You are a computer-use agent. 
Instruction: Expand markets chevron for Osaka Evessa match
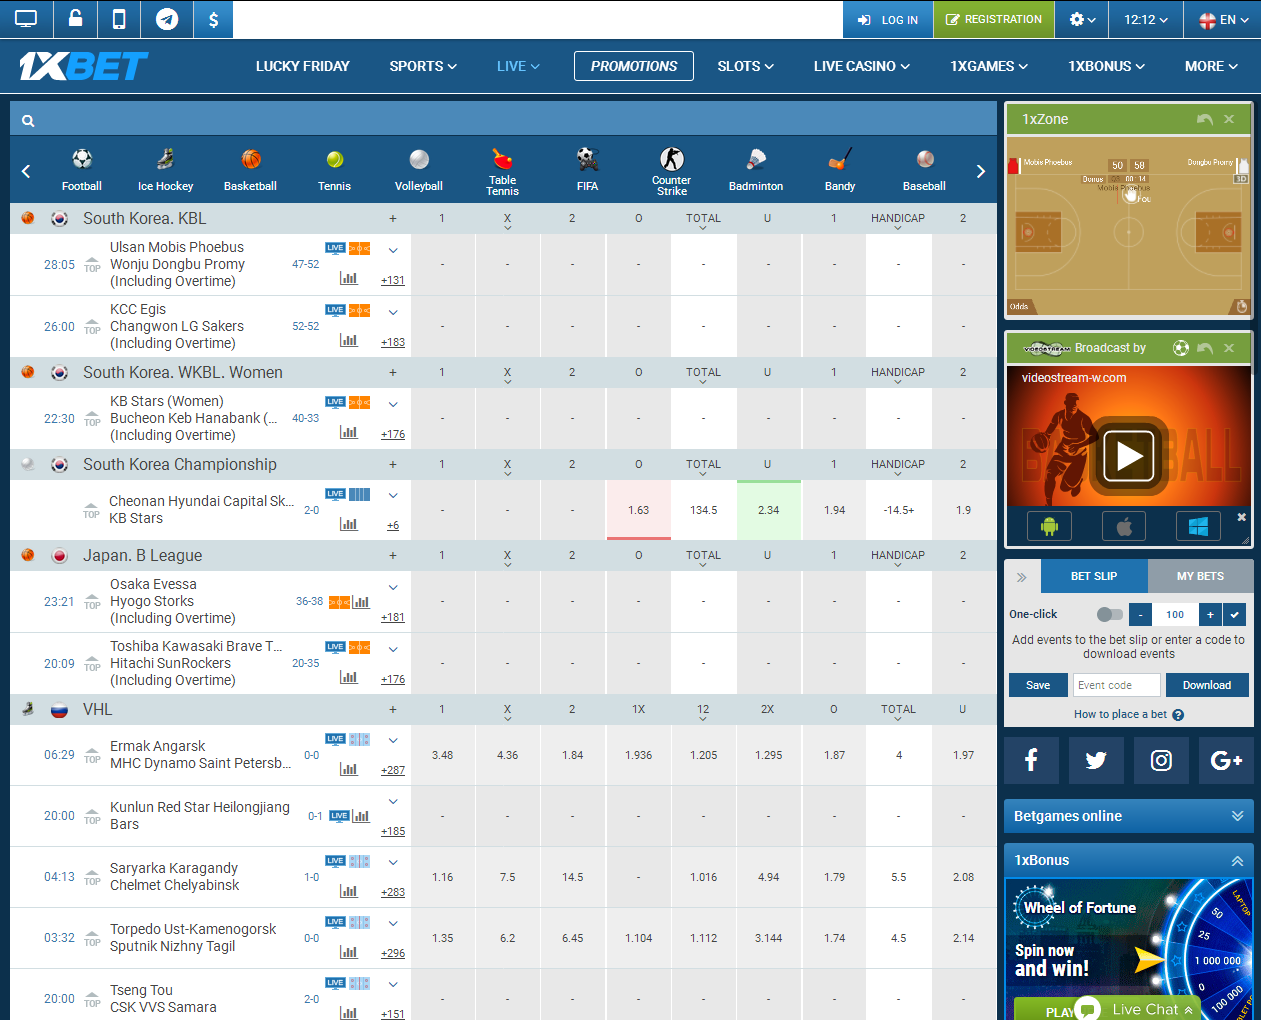[x=393, y=588]
